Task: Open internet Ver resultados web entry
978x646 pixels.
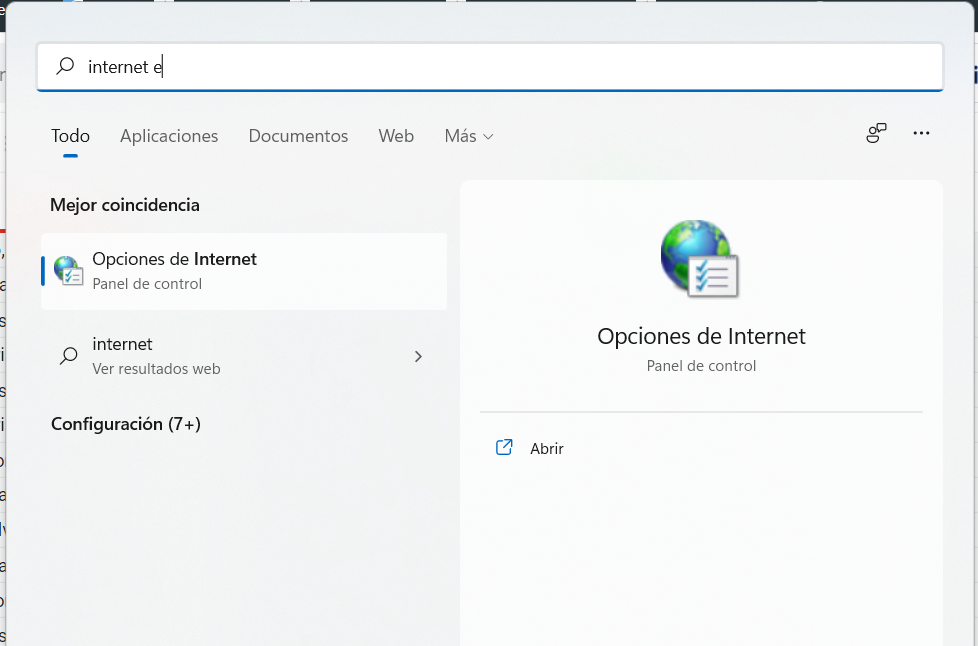Action: 244,356
